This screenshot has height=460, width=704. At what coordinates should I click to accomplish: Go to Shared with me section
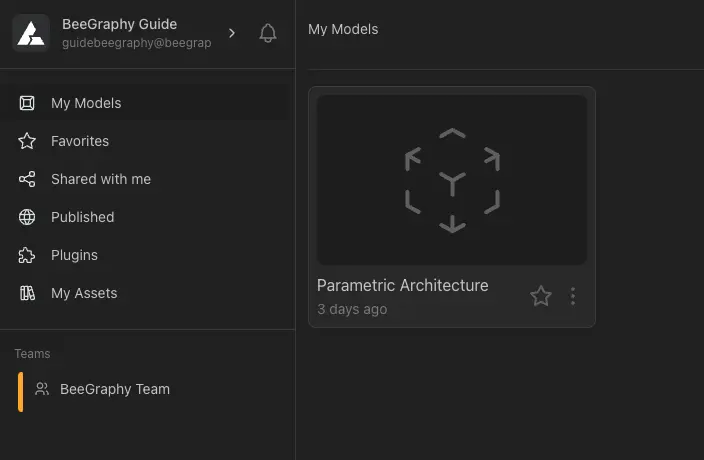click(x=101, y=179)
